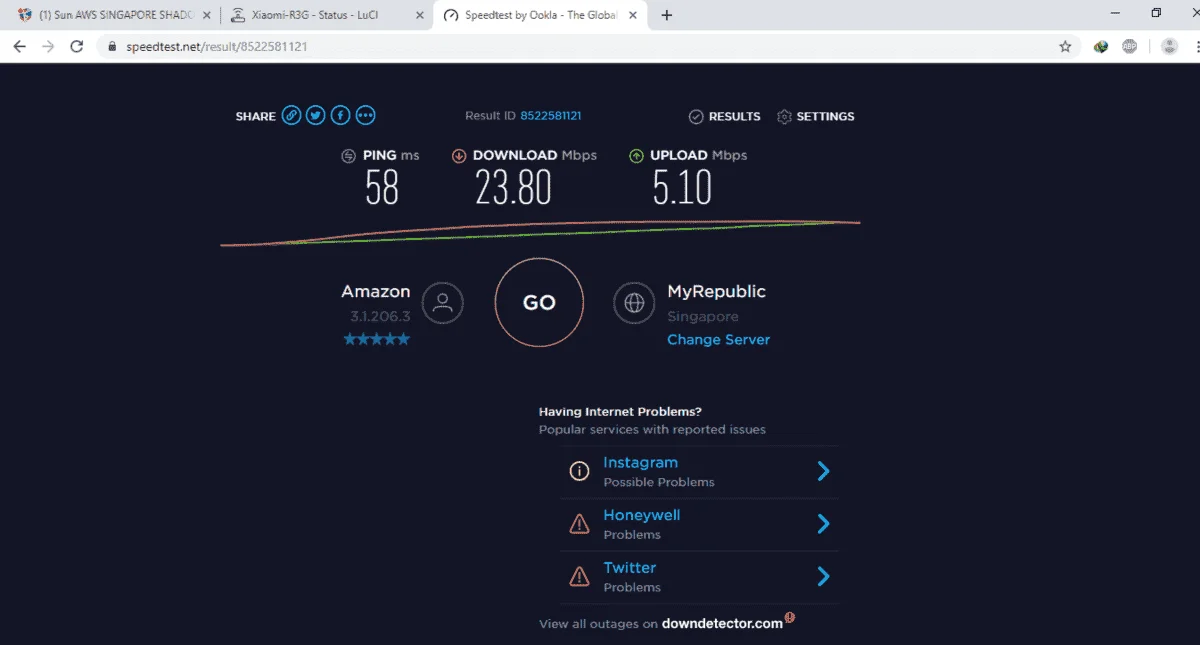1200x645 pixels.
Task: Open more share options ellipsis icon
Action: 366,116
